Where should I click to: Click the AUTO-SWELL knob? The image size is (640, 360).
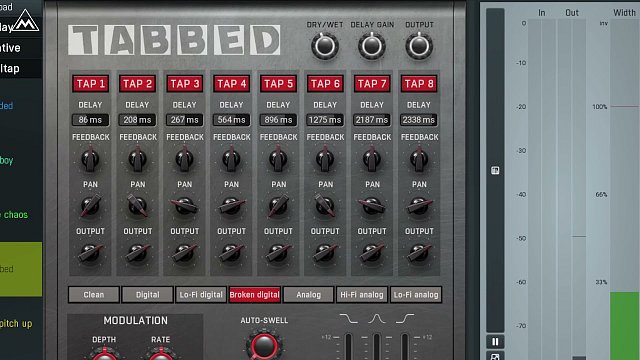(264, 345)
